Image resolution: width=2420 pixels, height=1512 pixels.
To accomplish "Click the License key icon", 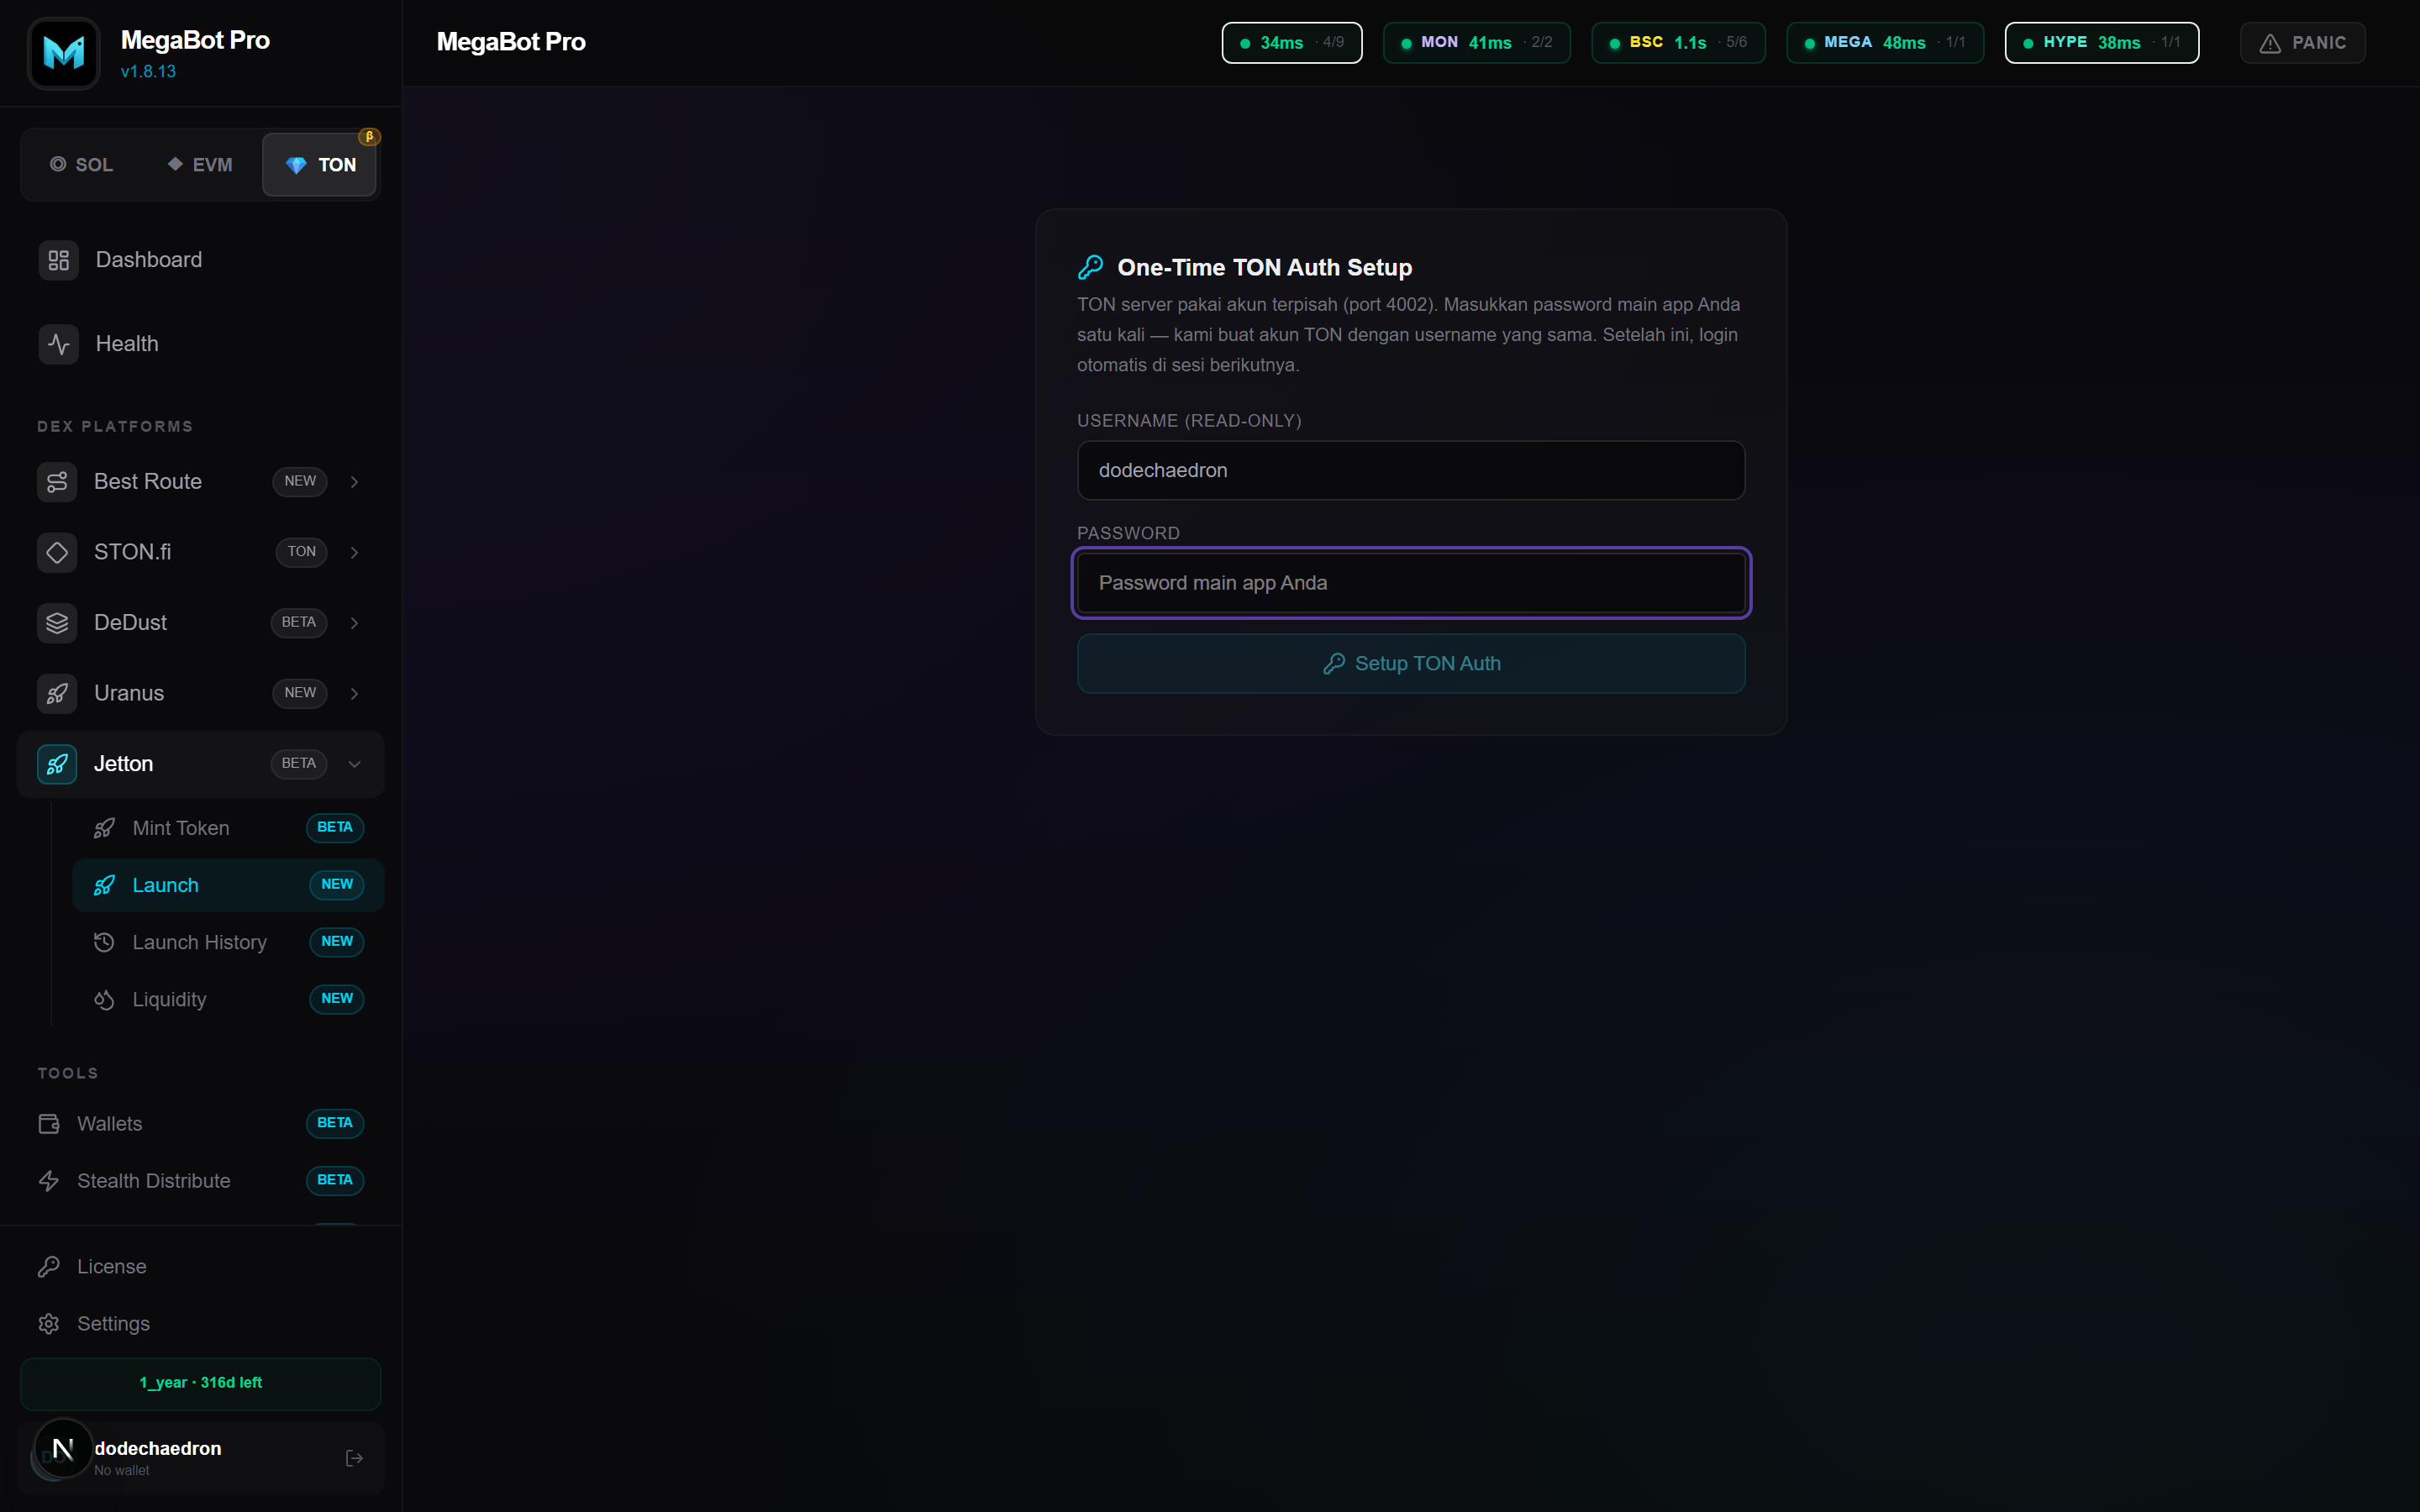I will click(49, 1267).
